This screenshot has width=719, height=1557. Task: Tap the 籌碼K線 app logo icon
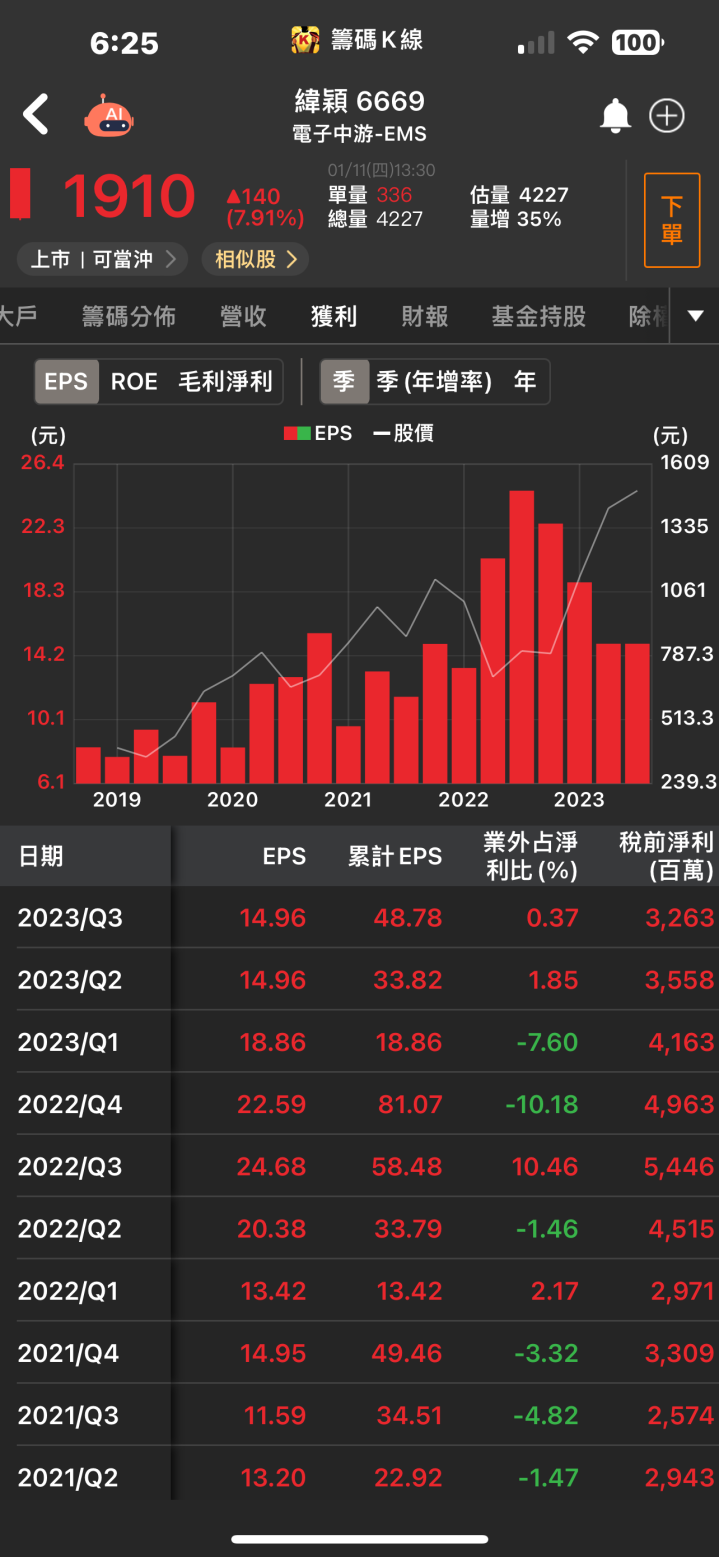(x=304, y=41)
